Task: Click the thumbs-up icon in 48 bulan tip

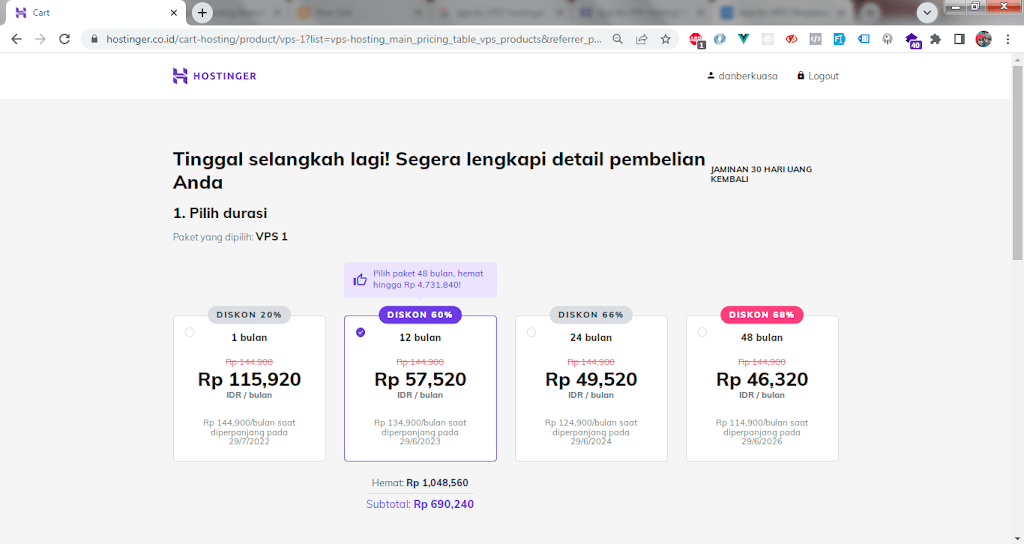Action: pyautogui.click(x=360, y=280)
